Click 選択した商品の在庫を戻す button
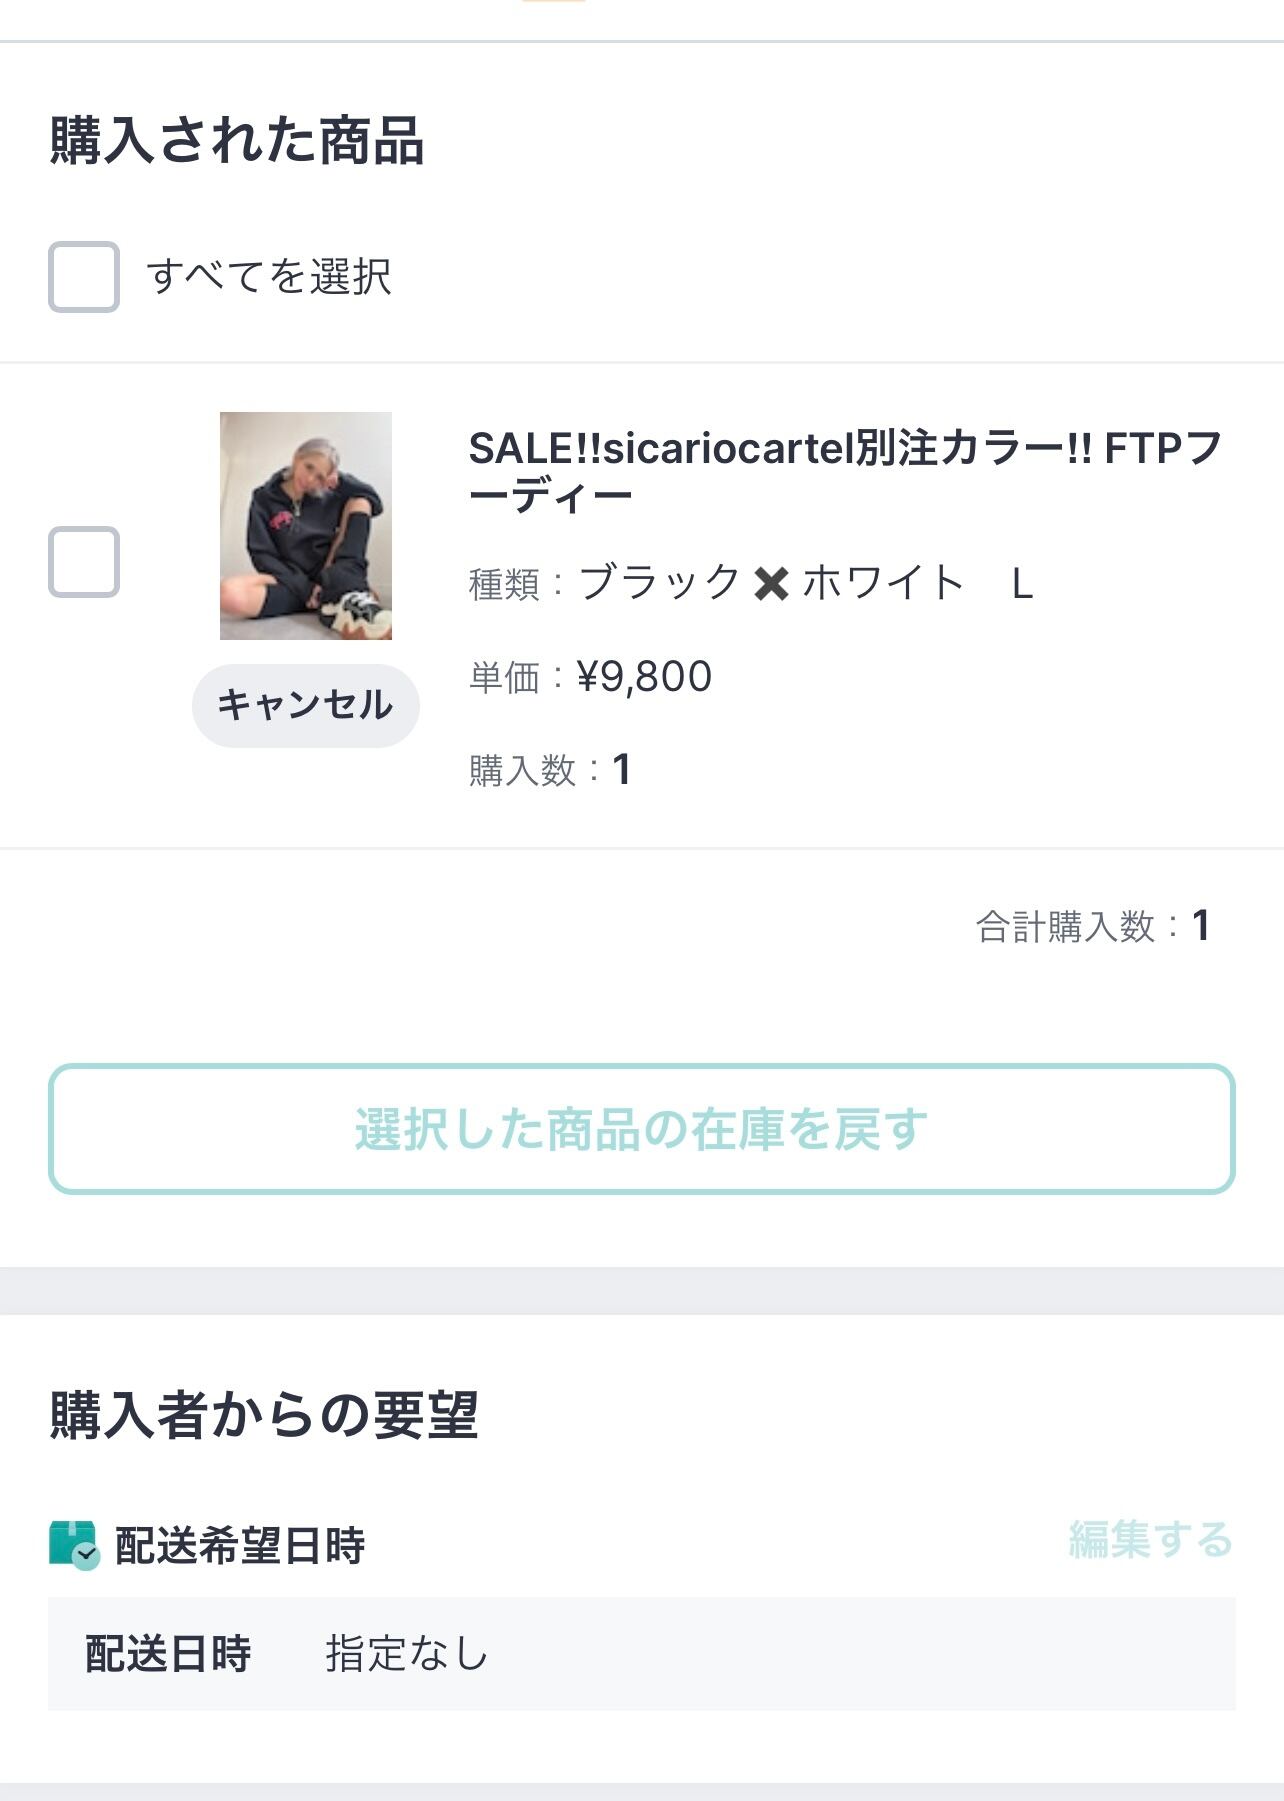The image size is (1284, 1801). click(642, 1129)
